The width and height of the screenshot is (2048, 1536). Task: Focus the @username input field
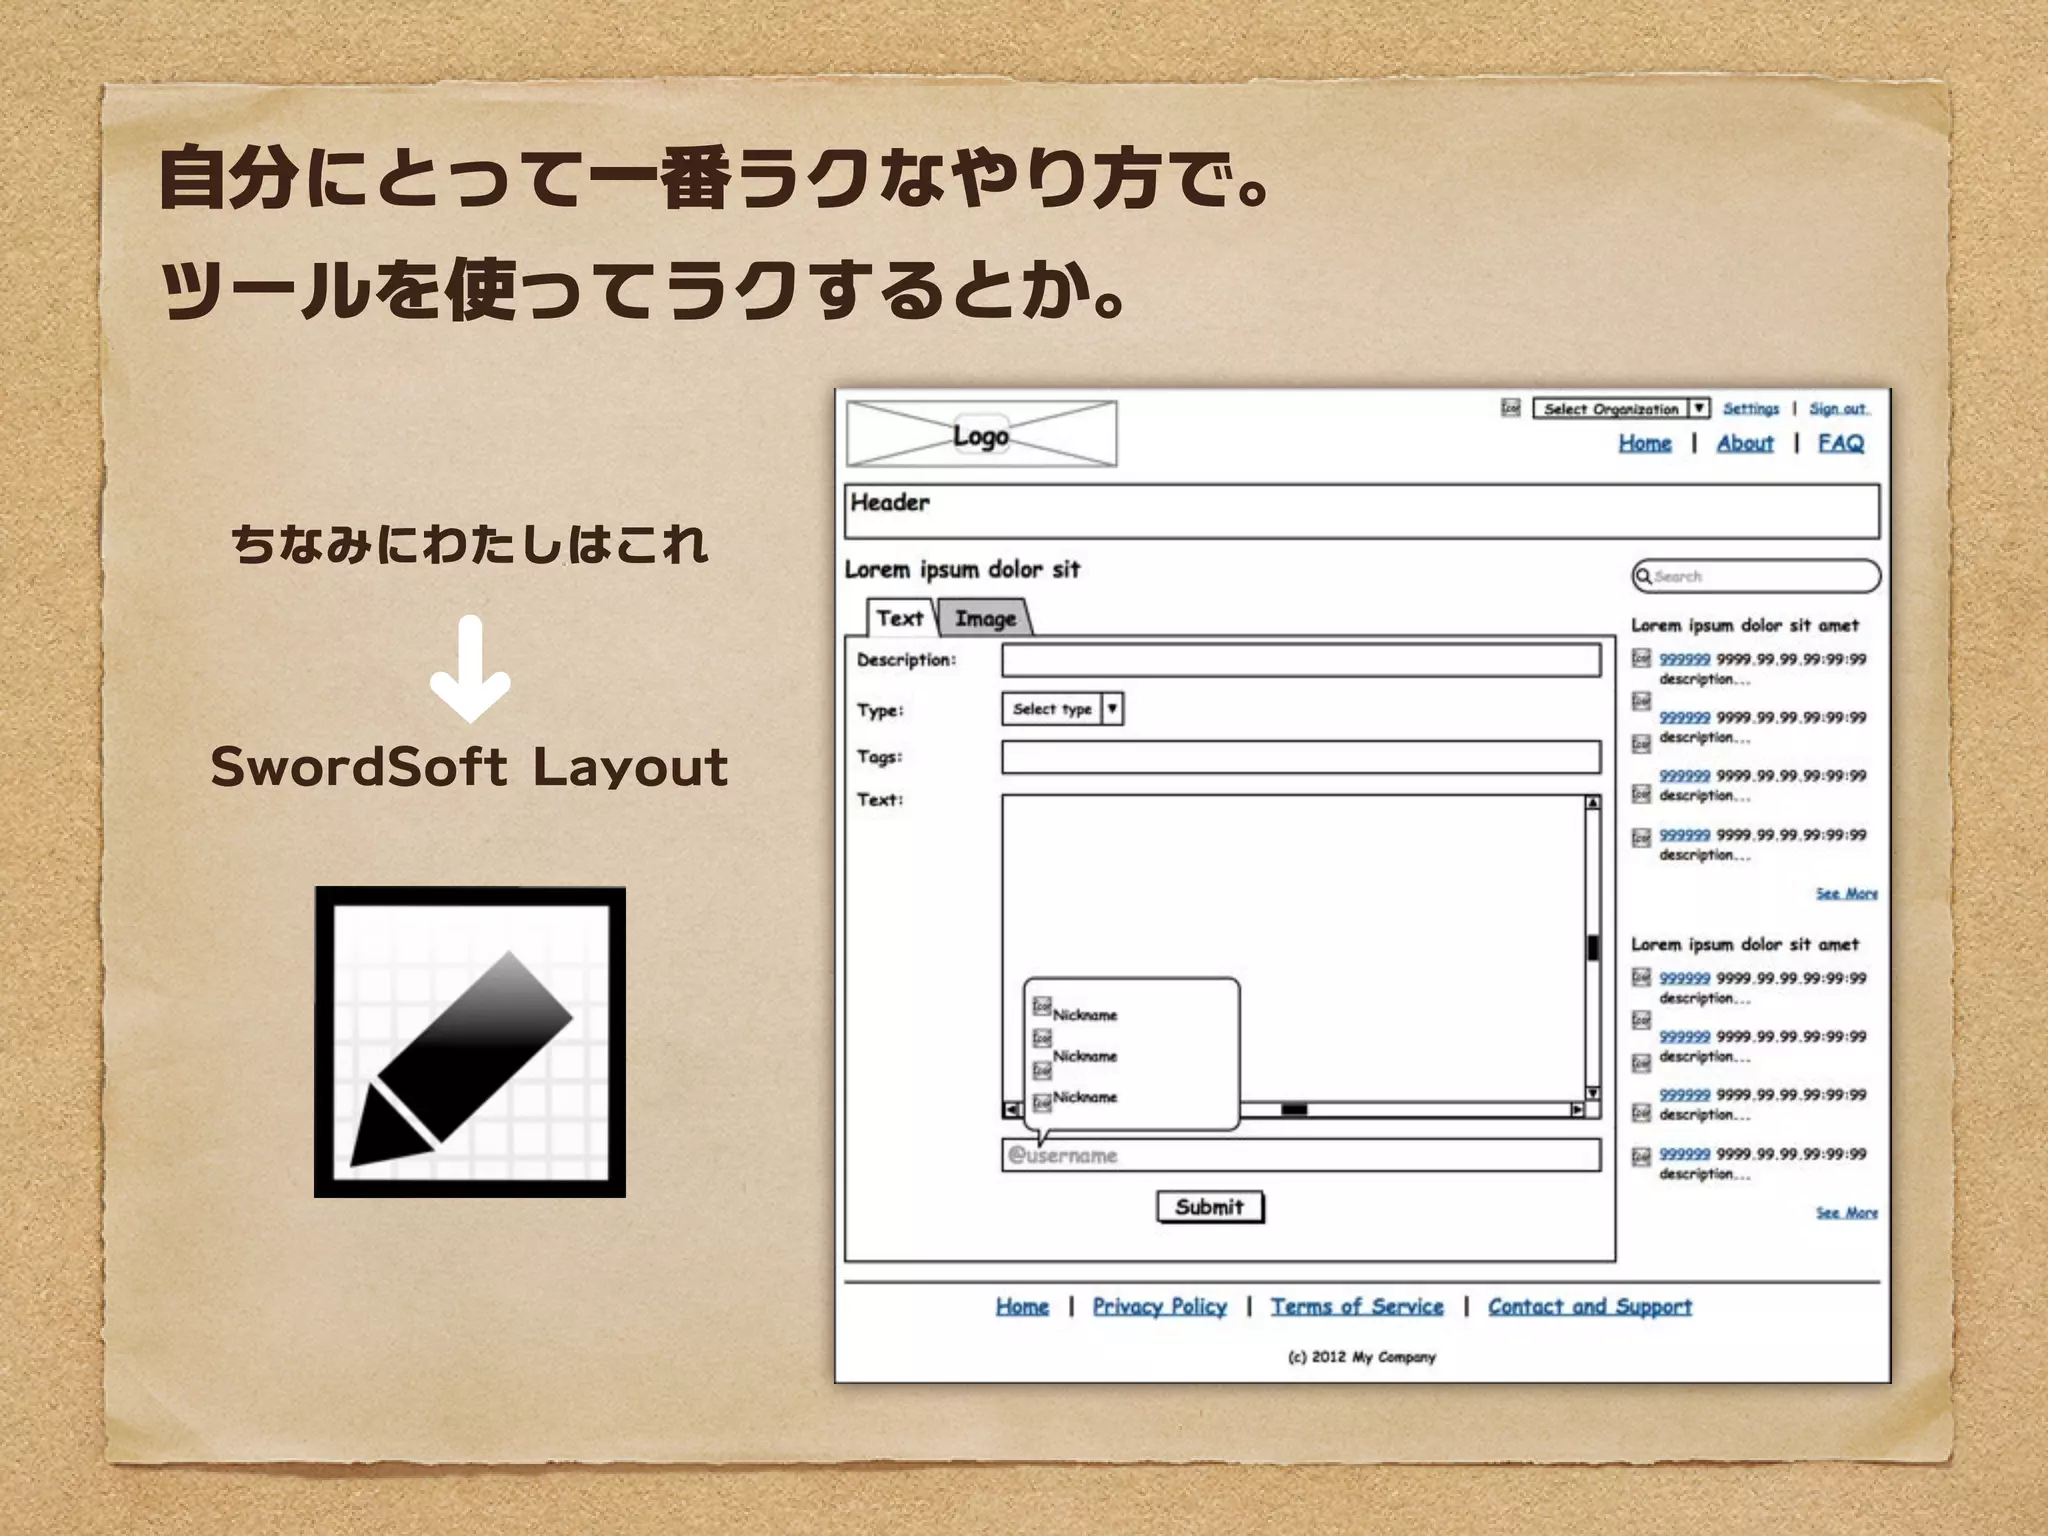[1301, 1155]
